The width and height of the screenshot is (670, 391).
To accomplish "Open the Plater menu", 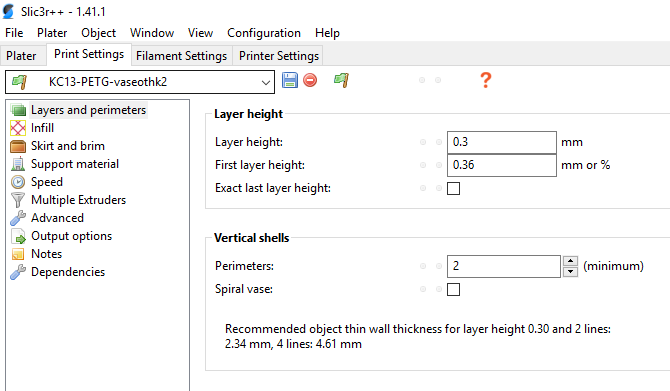I will point(52,33).
